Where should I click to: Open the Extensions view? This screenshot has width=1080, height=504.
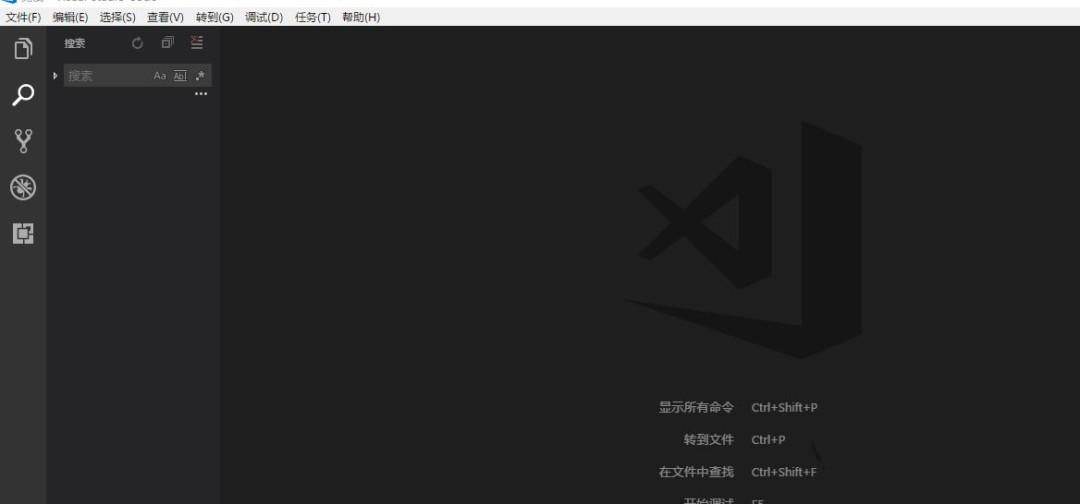coord(23,234)
